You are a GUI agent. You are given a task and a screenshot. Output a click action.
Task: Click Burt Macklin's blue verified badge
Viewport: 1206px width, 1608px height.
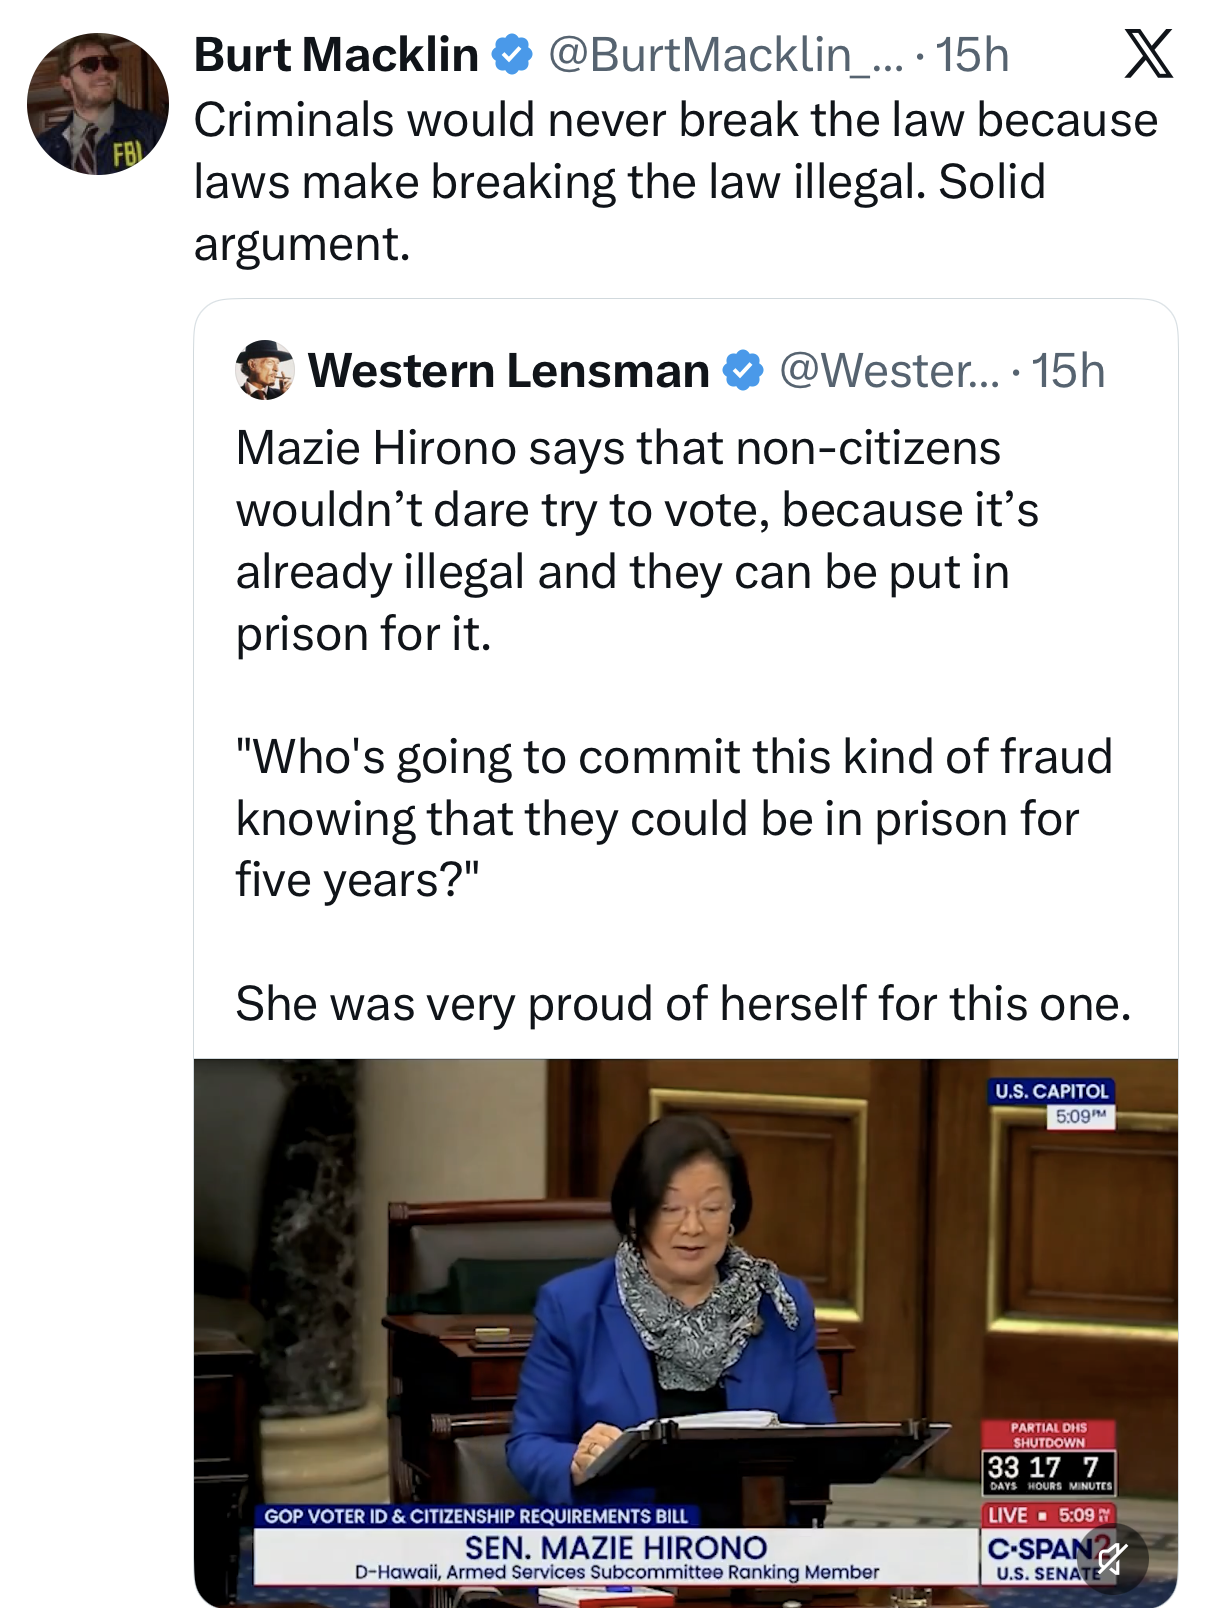tap(512, 55)
